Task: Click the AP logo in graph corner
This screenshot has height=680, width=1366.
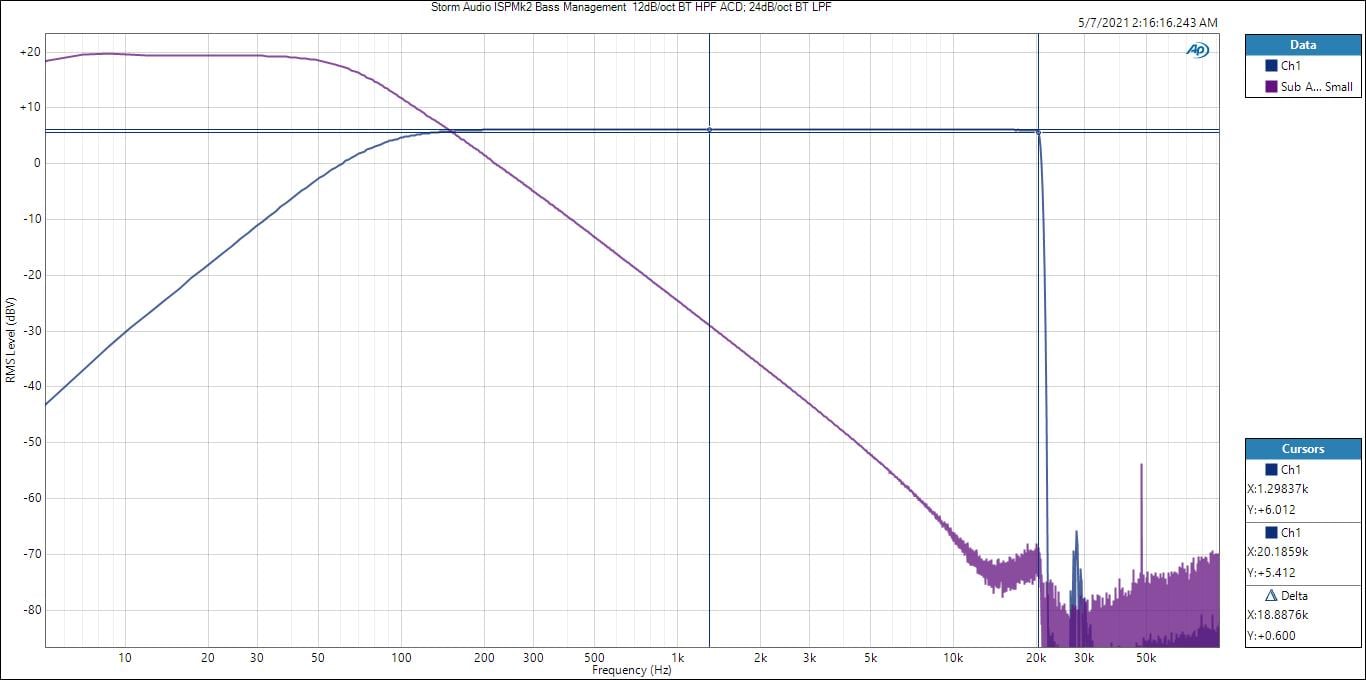Action: 1197,50
